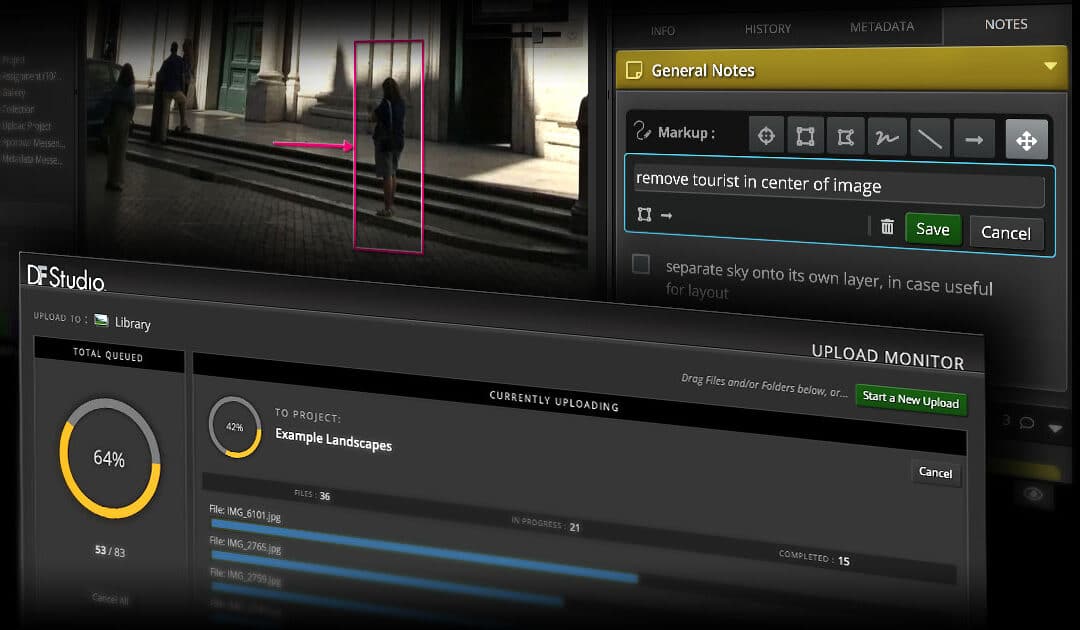
Task: Open the HISTORY tab
Action: 767,29
